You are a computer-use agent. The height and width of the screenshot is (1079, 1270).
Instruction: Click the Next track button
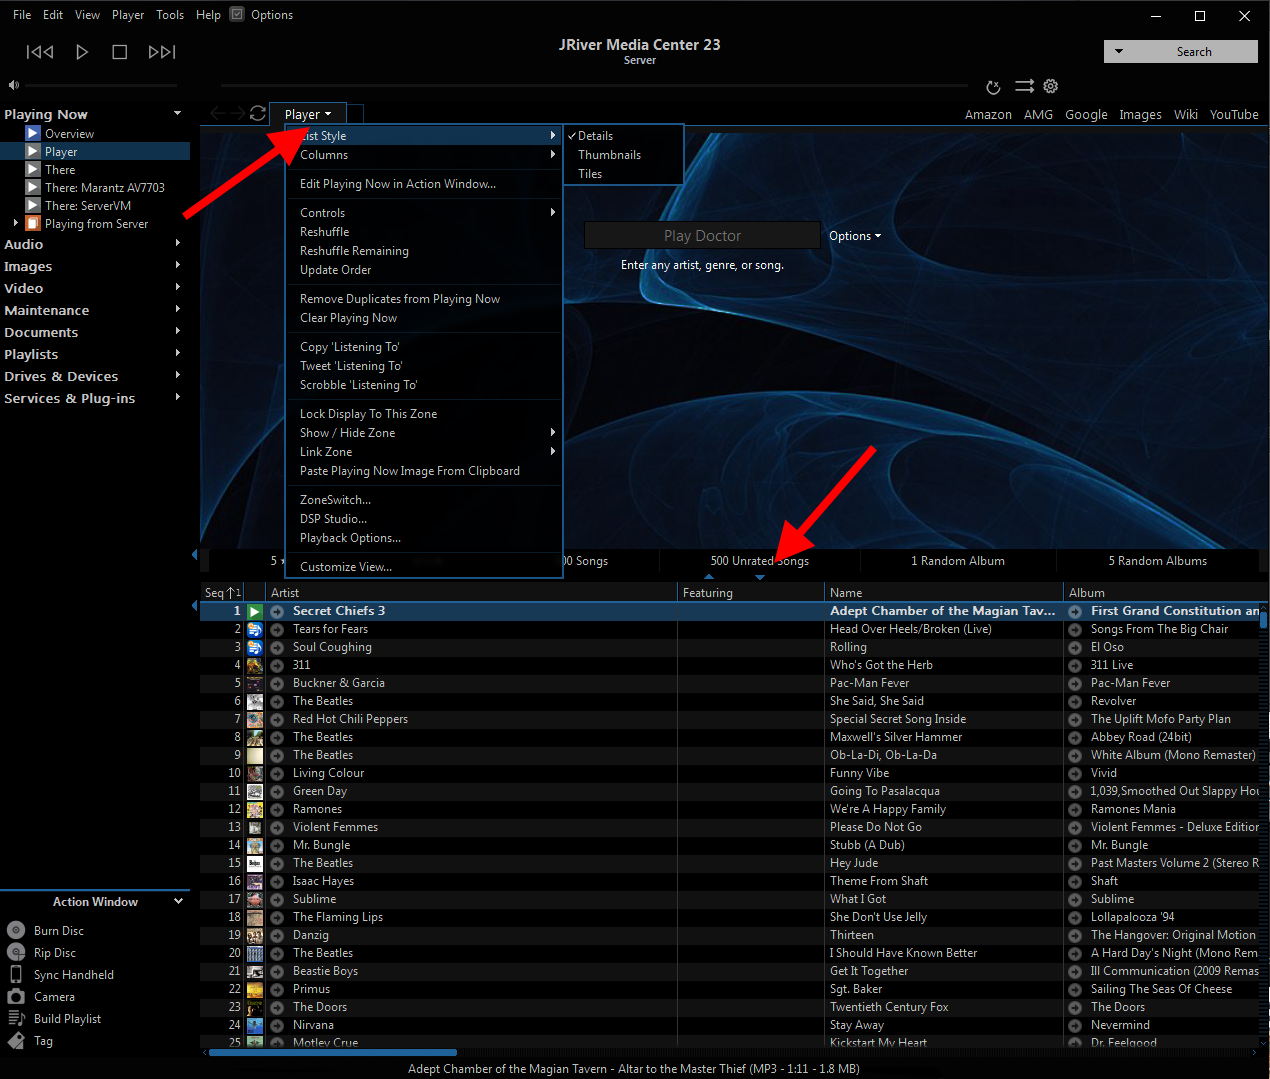pos(162,52)
